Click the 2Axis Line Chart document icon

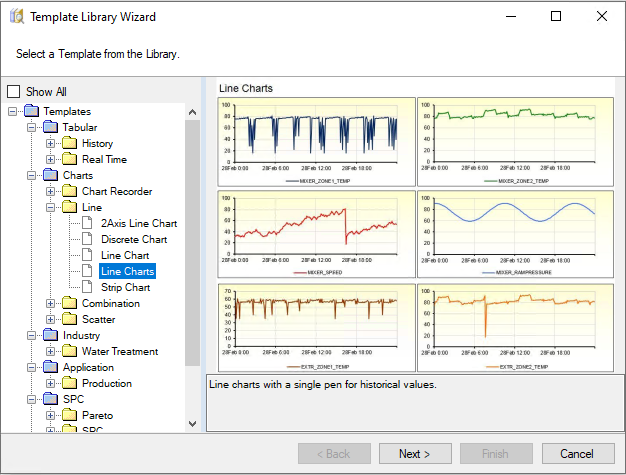[x=87, y=223]
